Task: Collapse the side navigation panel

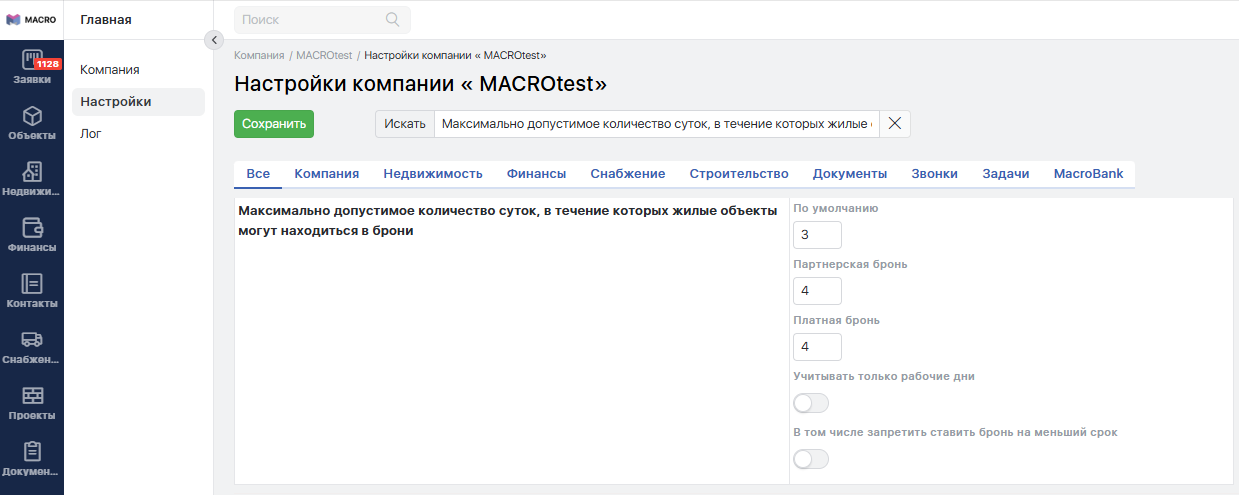Action: click(213, 40)
